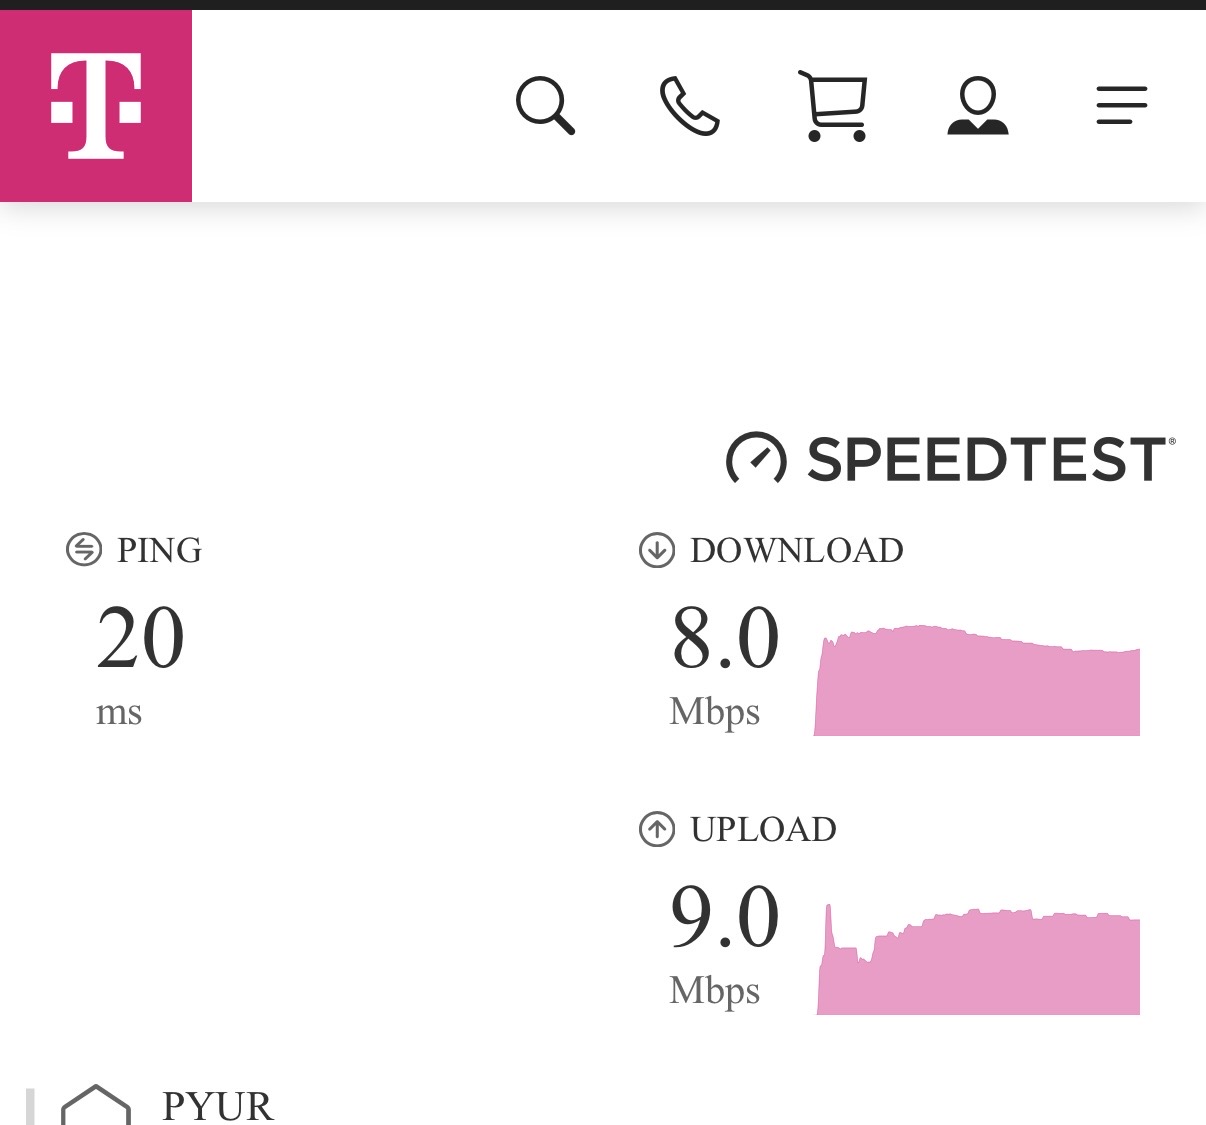The image size is (1206, 1125).
Task: Open the search magnifier icon
Action: (x=545, y=105)
